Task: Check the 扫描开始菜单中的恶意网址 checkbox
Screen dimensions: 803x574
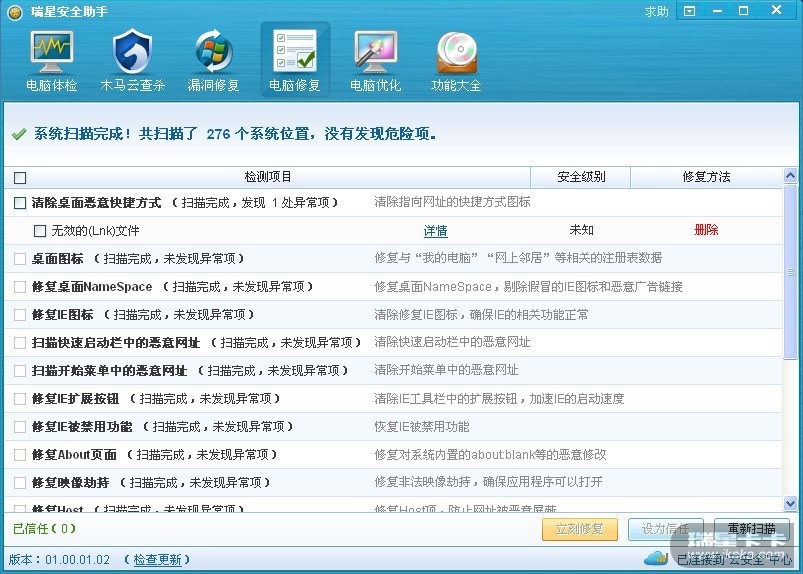Action: pos(20,371)
